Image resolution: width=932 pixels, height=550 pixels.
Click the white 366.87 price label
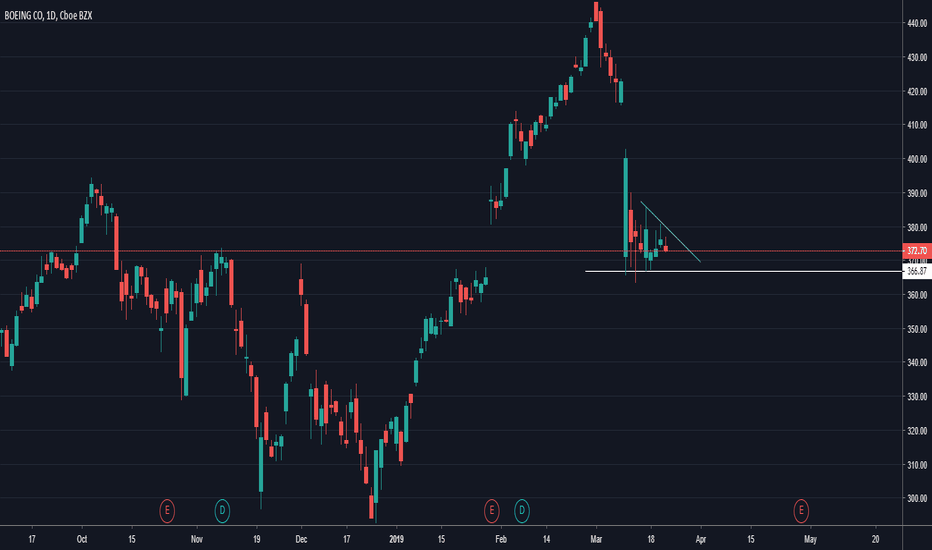(917, 272)
